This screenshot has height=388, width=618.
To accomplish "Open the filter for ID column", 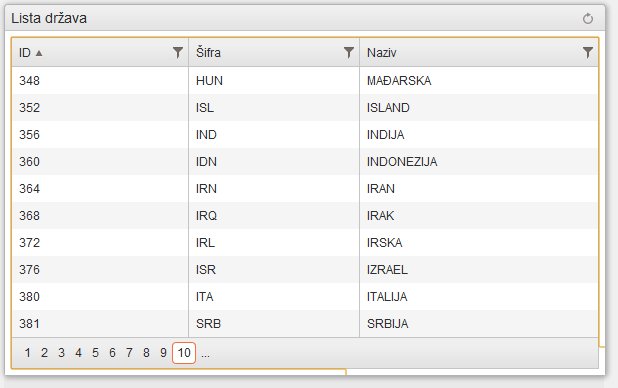I will click(178, 52).
